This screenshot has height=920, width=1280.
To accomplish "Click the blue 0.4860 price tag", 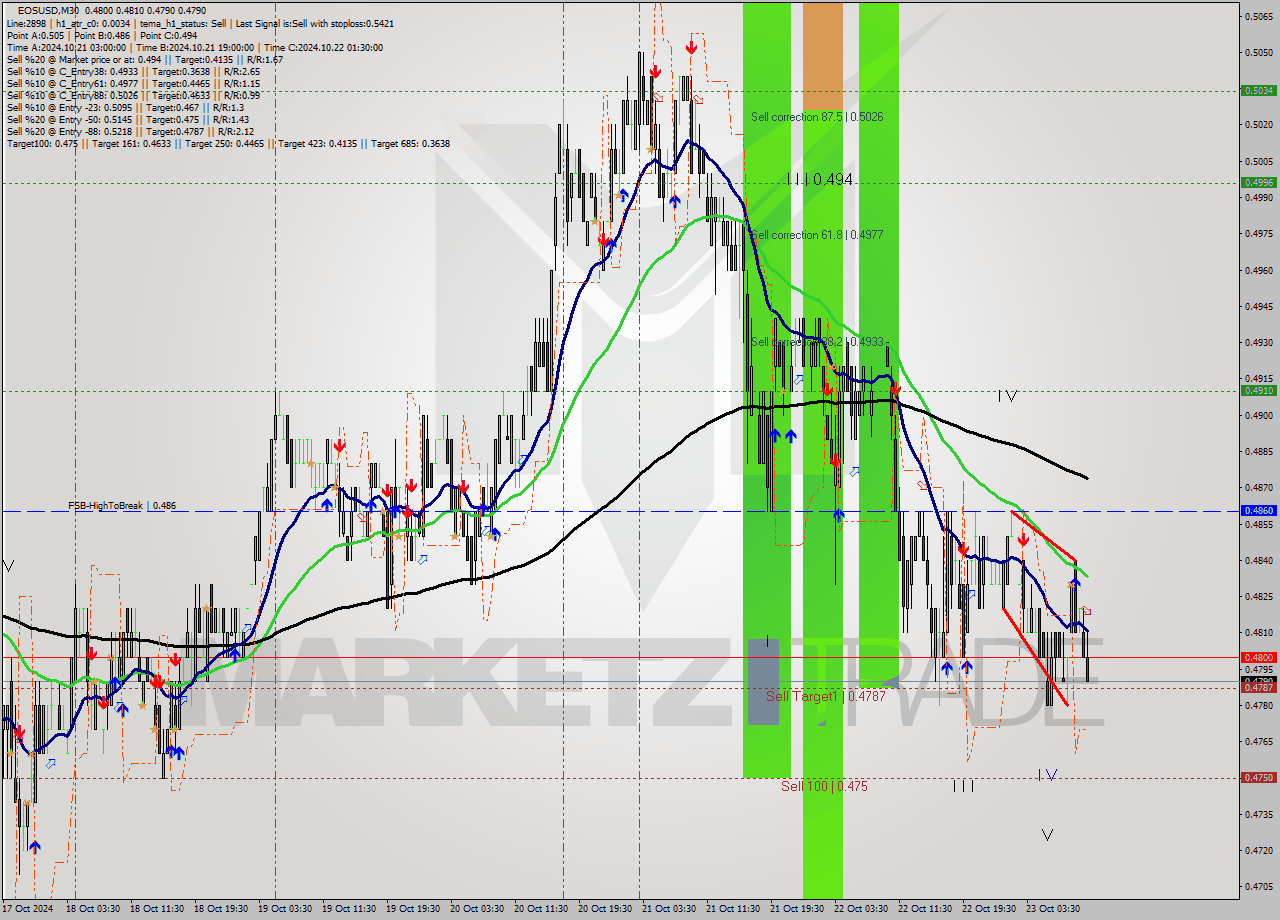I will 1258,510.
